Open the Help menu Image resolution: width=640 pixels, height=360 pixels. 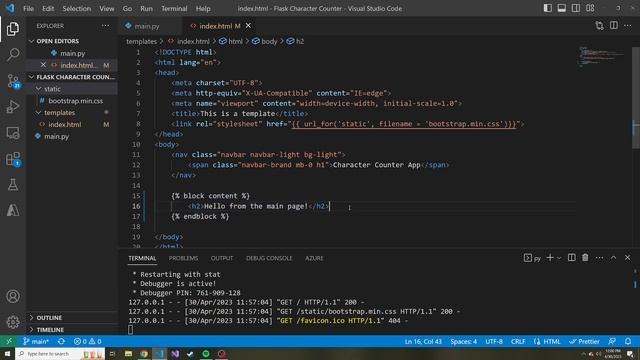click(203, 8)
